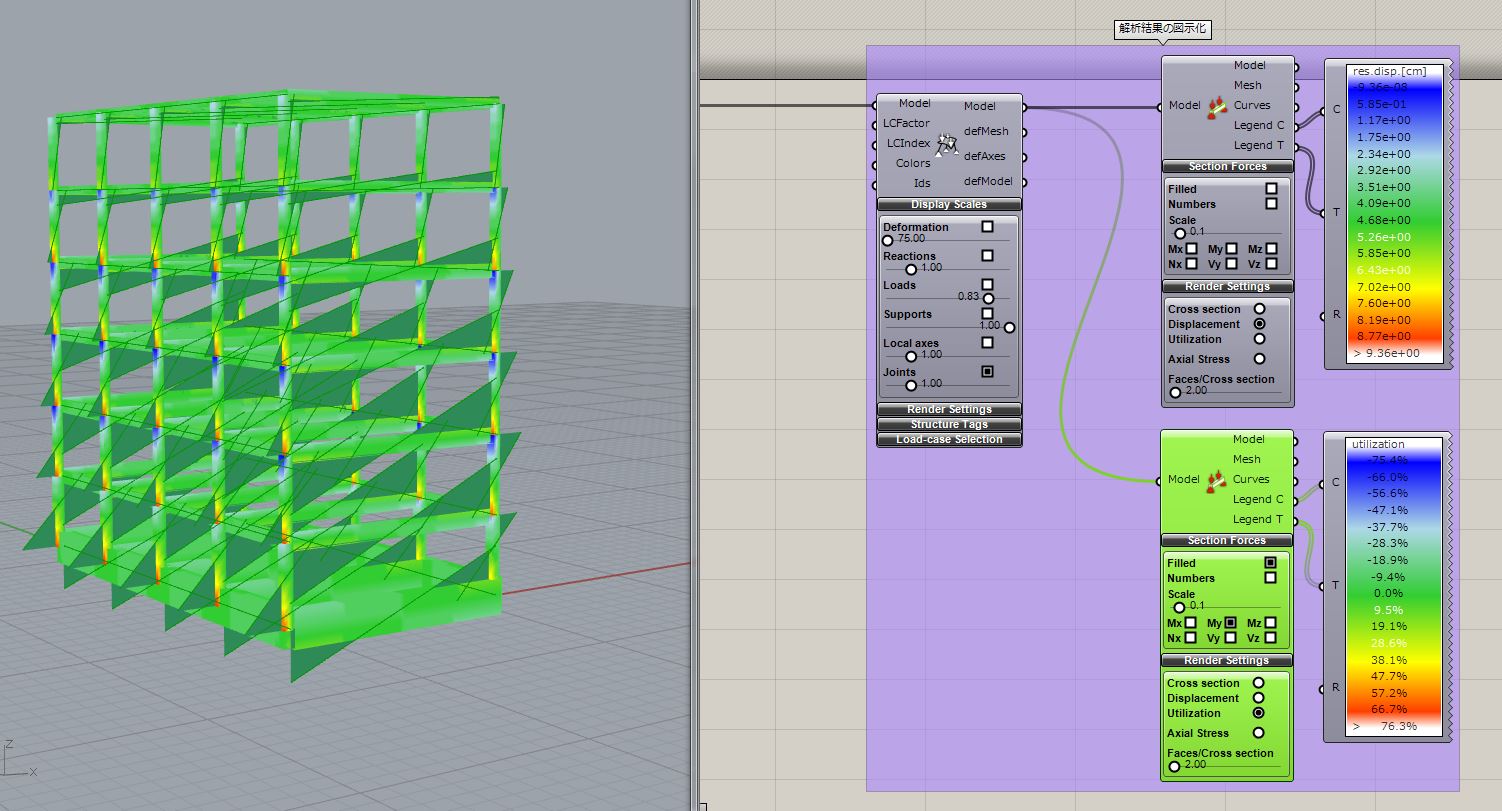Uncheck My in the green BeamView
The width and height of the screenshot is (1502, 811).
point(1231,623)
